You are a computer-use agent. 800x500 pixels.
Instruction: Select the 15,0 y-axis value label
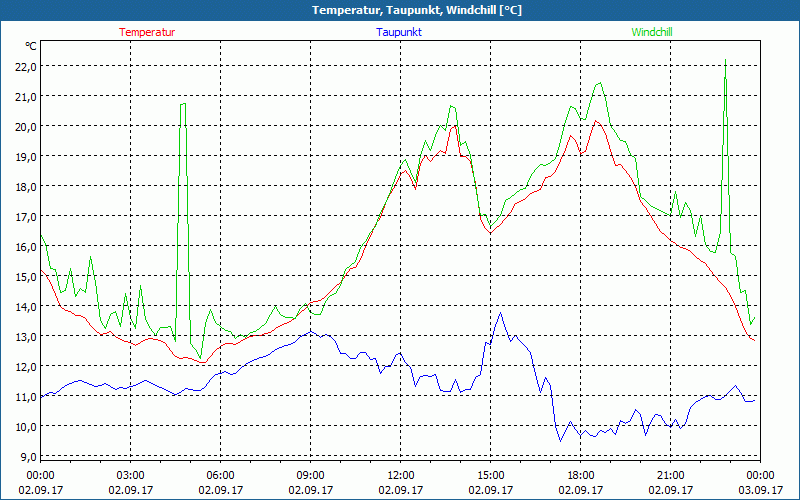pos(24,276)
